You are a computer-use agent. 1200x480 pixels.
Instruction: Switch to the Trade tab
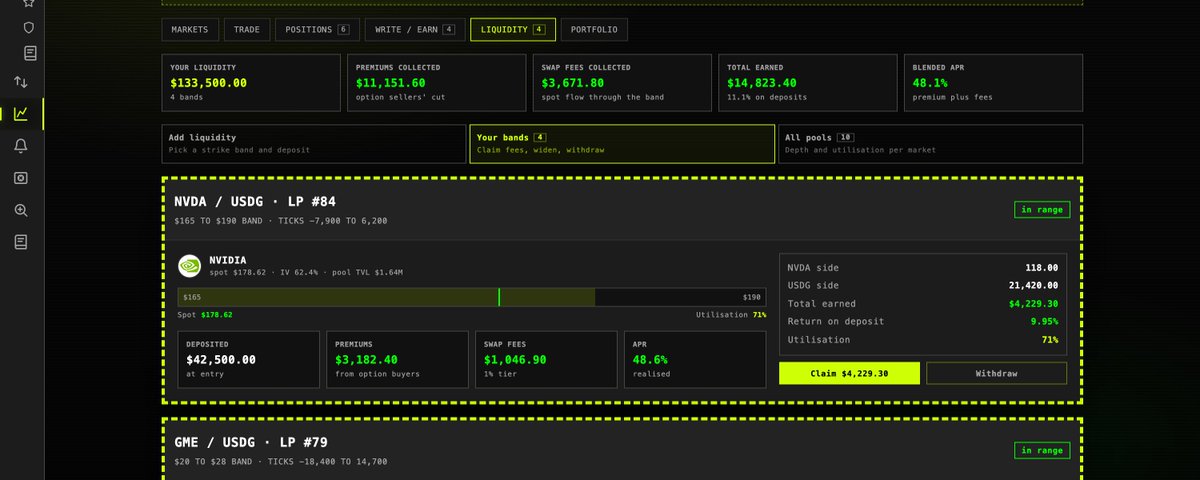[246, 30]
